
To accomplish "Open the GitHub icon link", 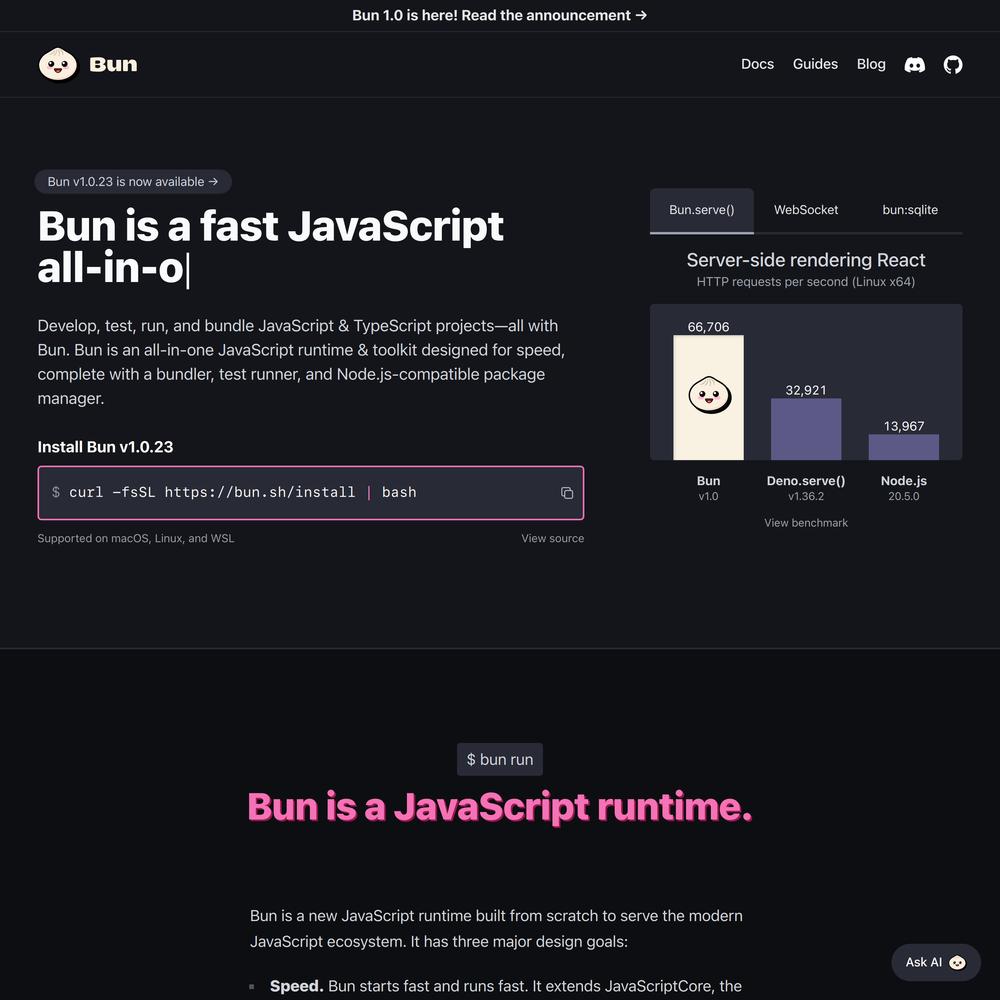I will tap(953, 64).
